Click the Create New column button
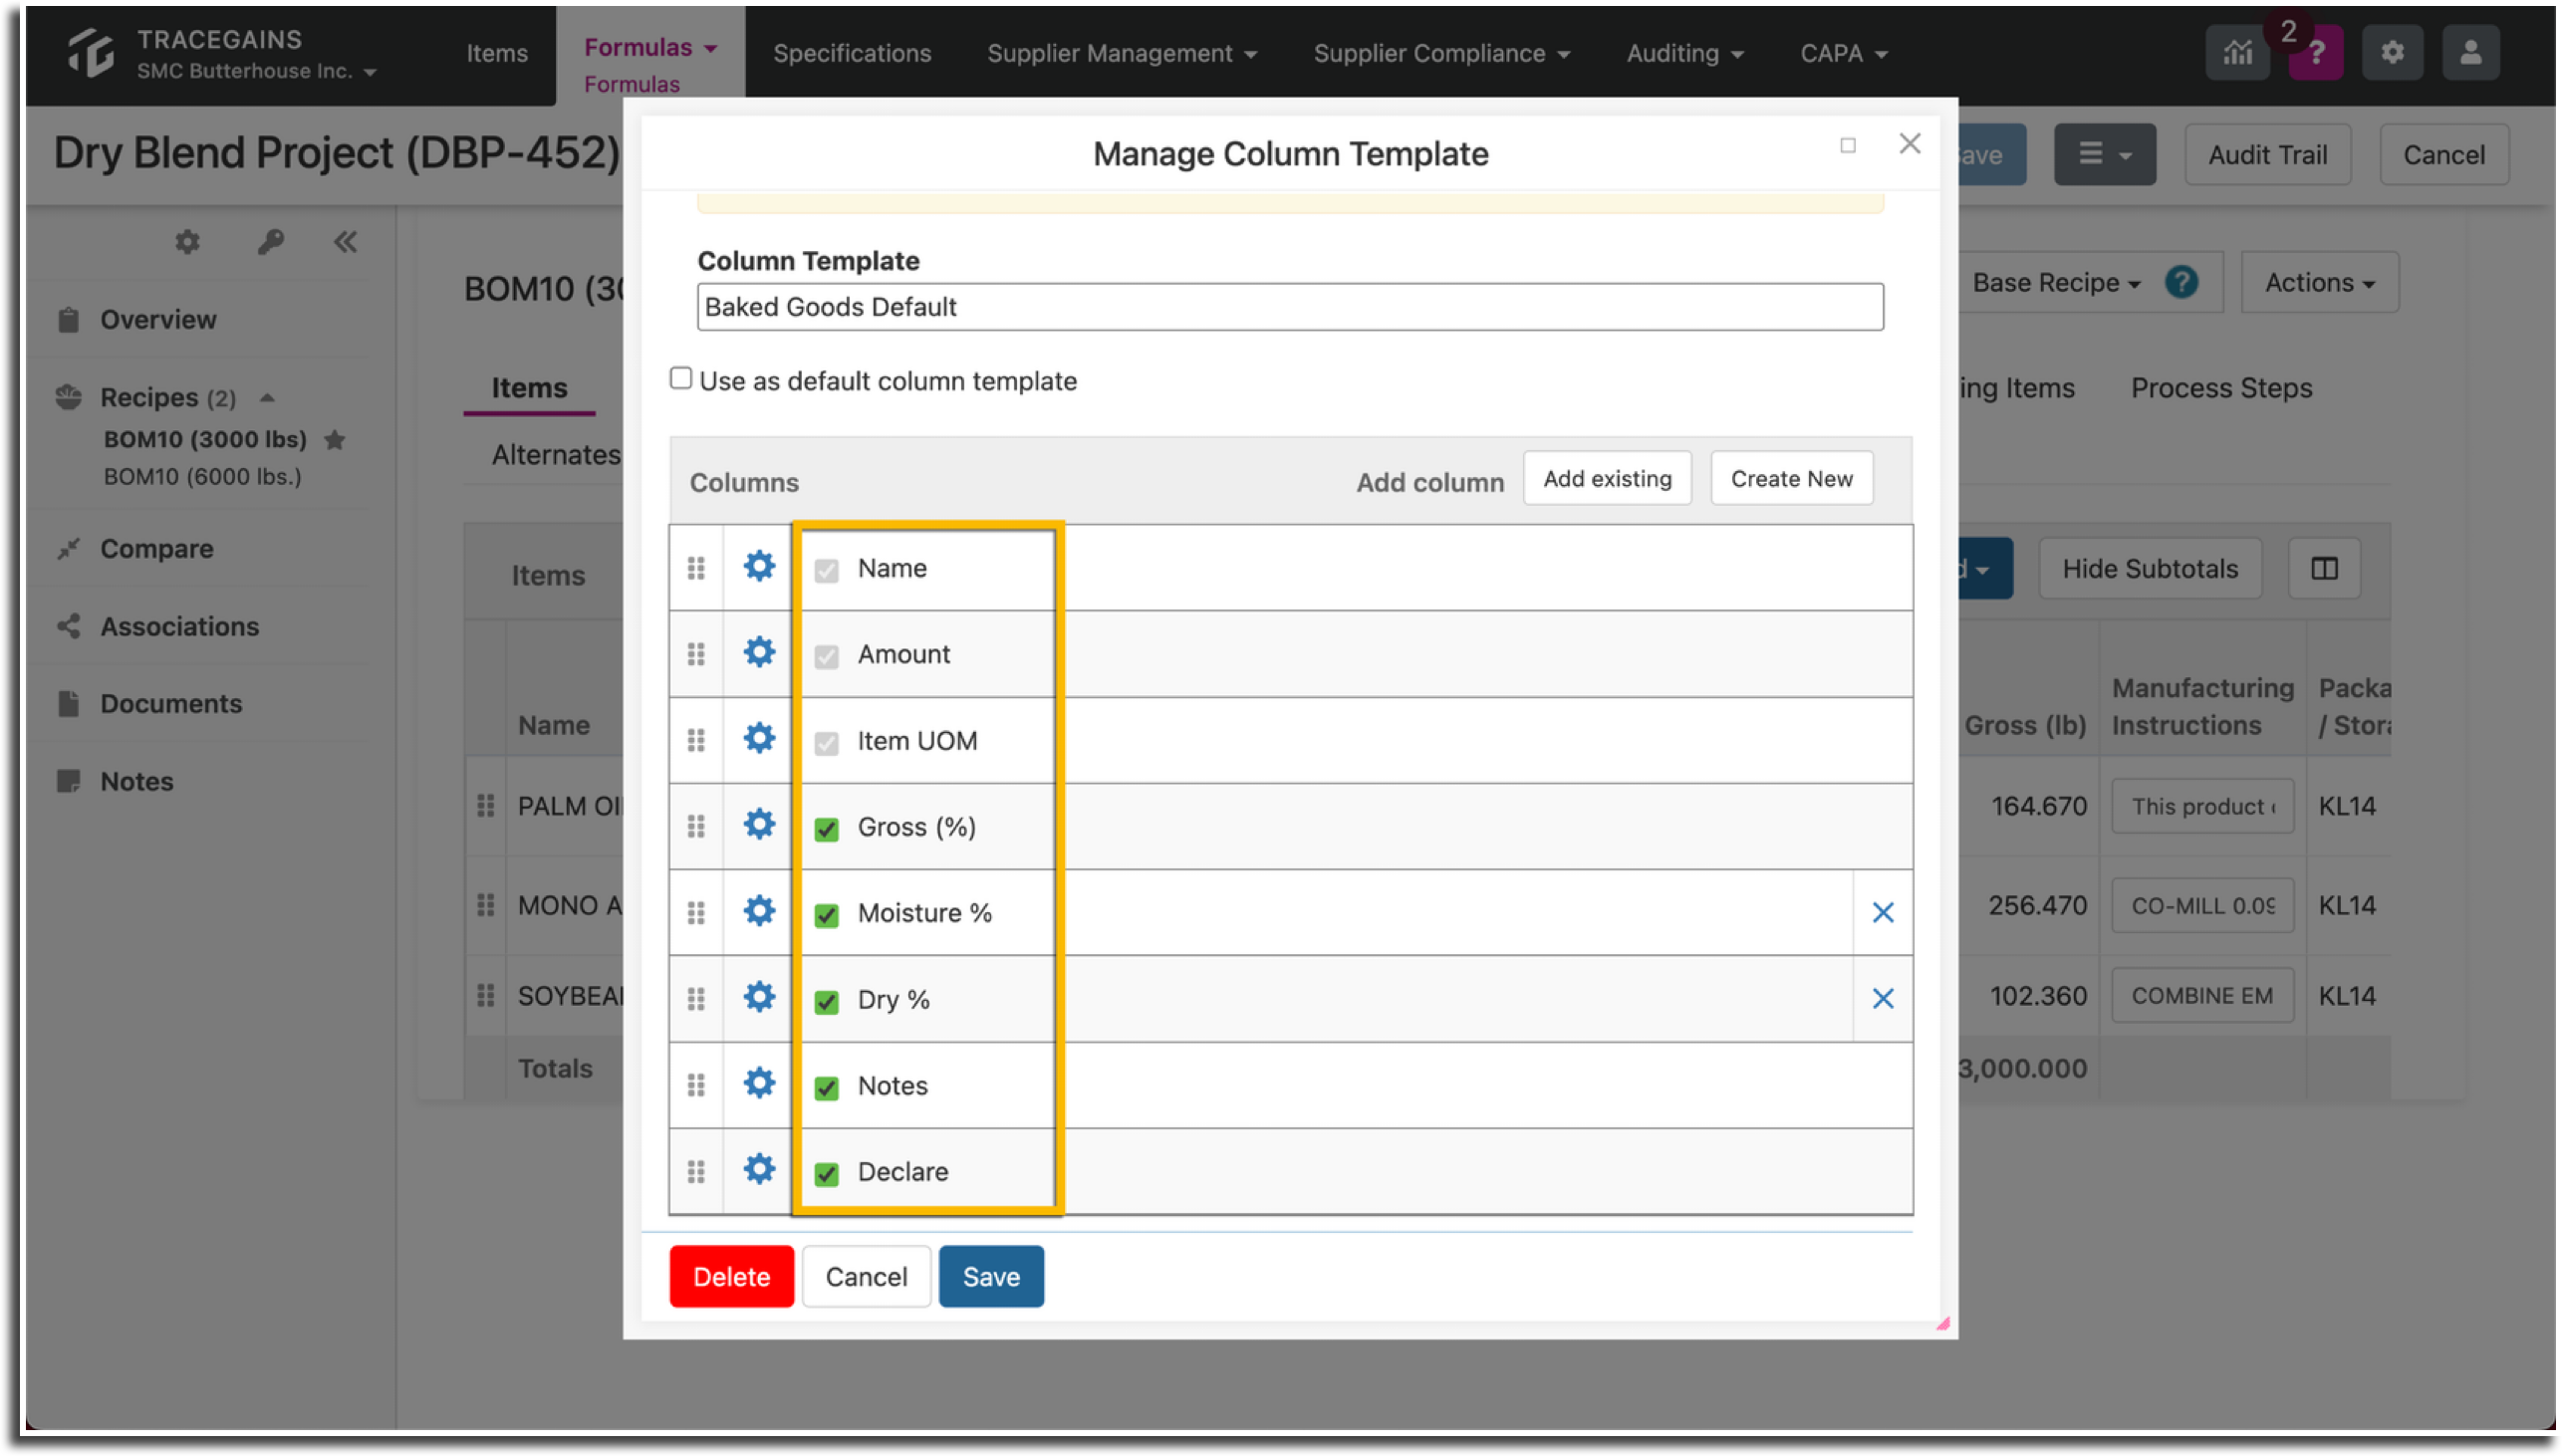 click(x=1791, y=479)
